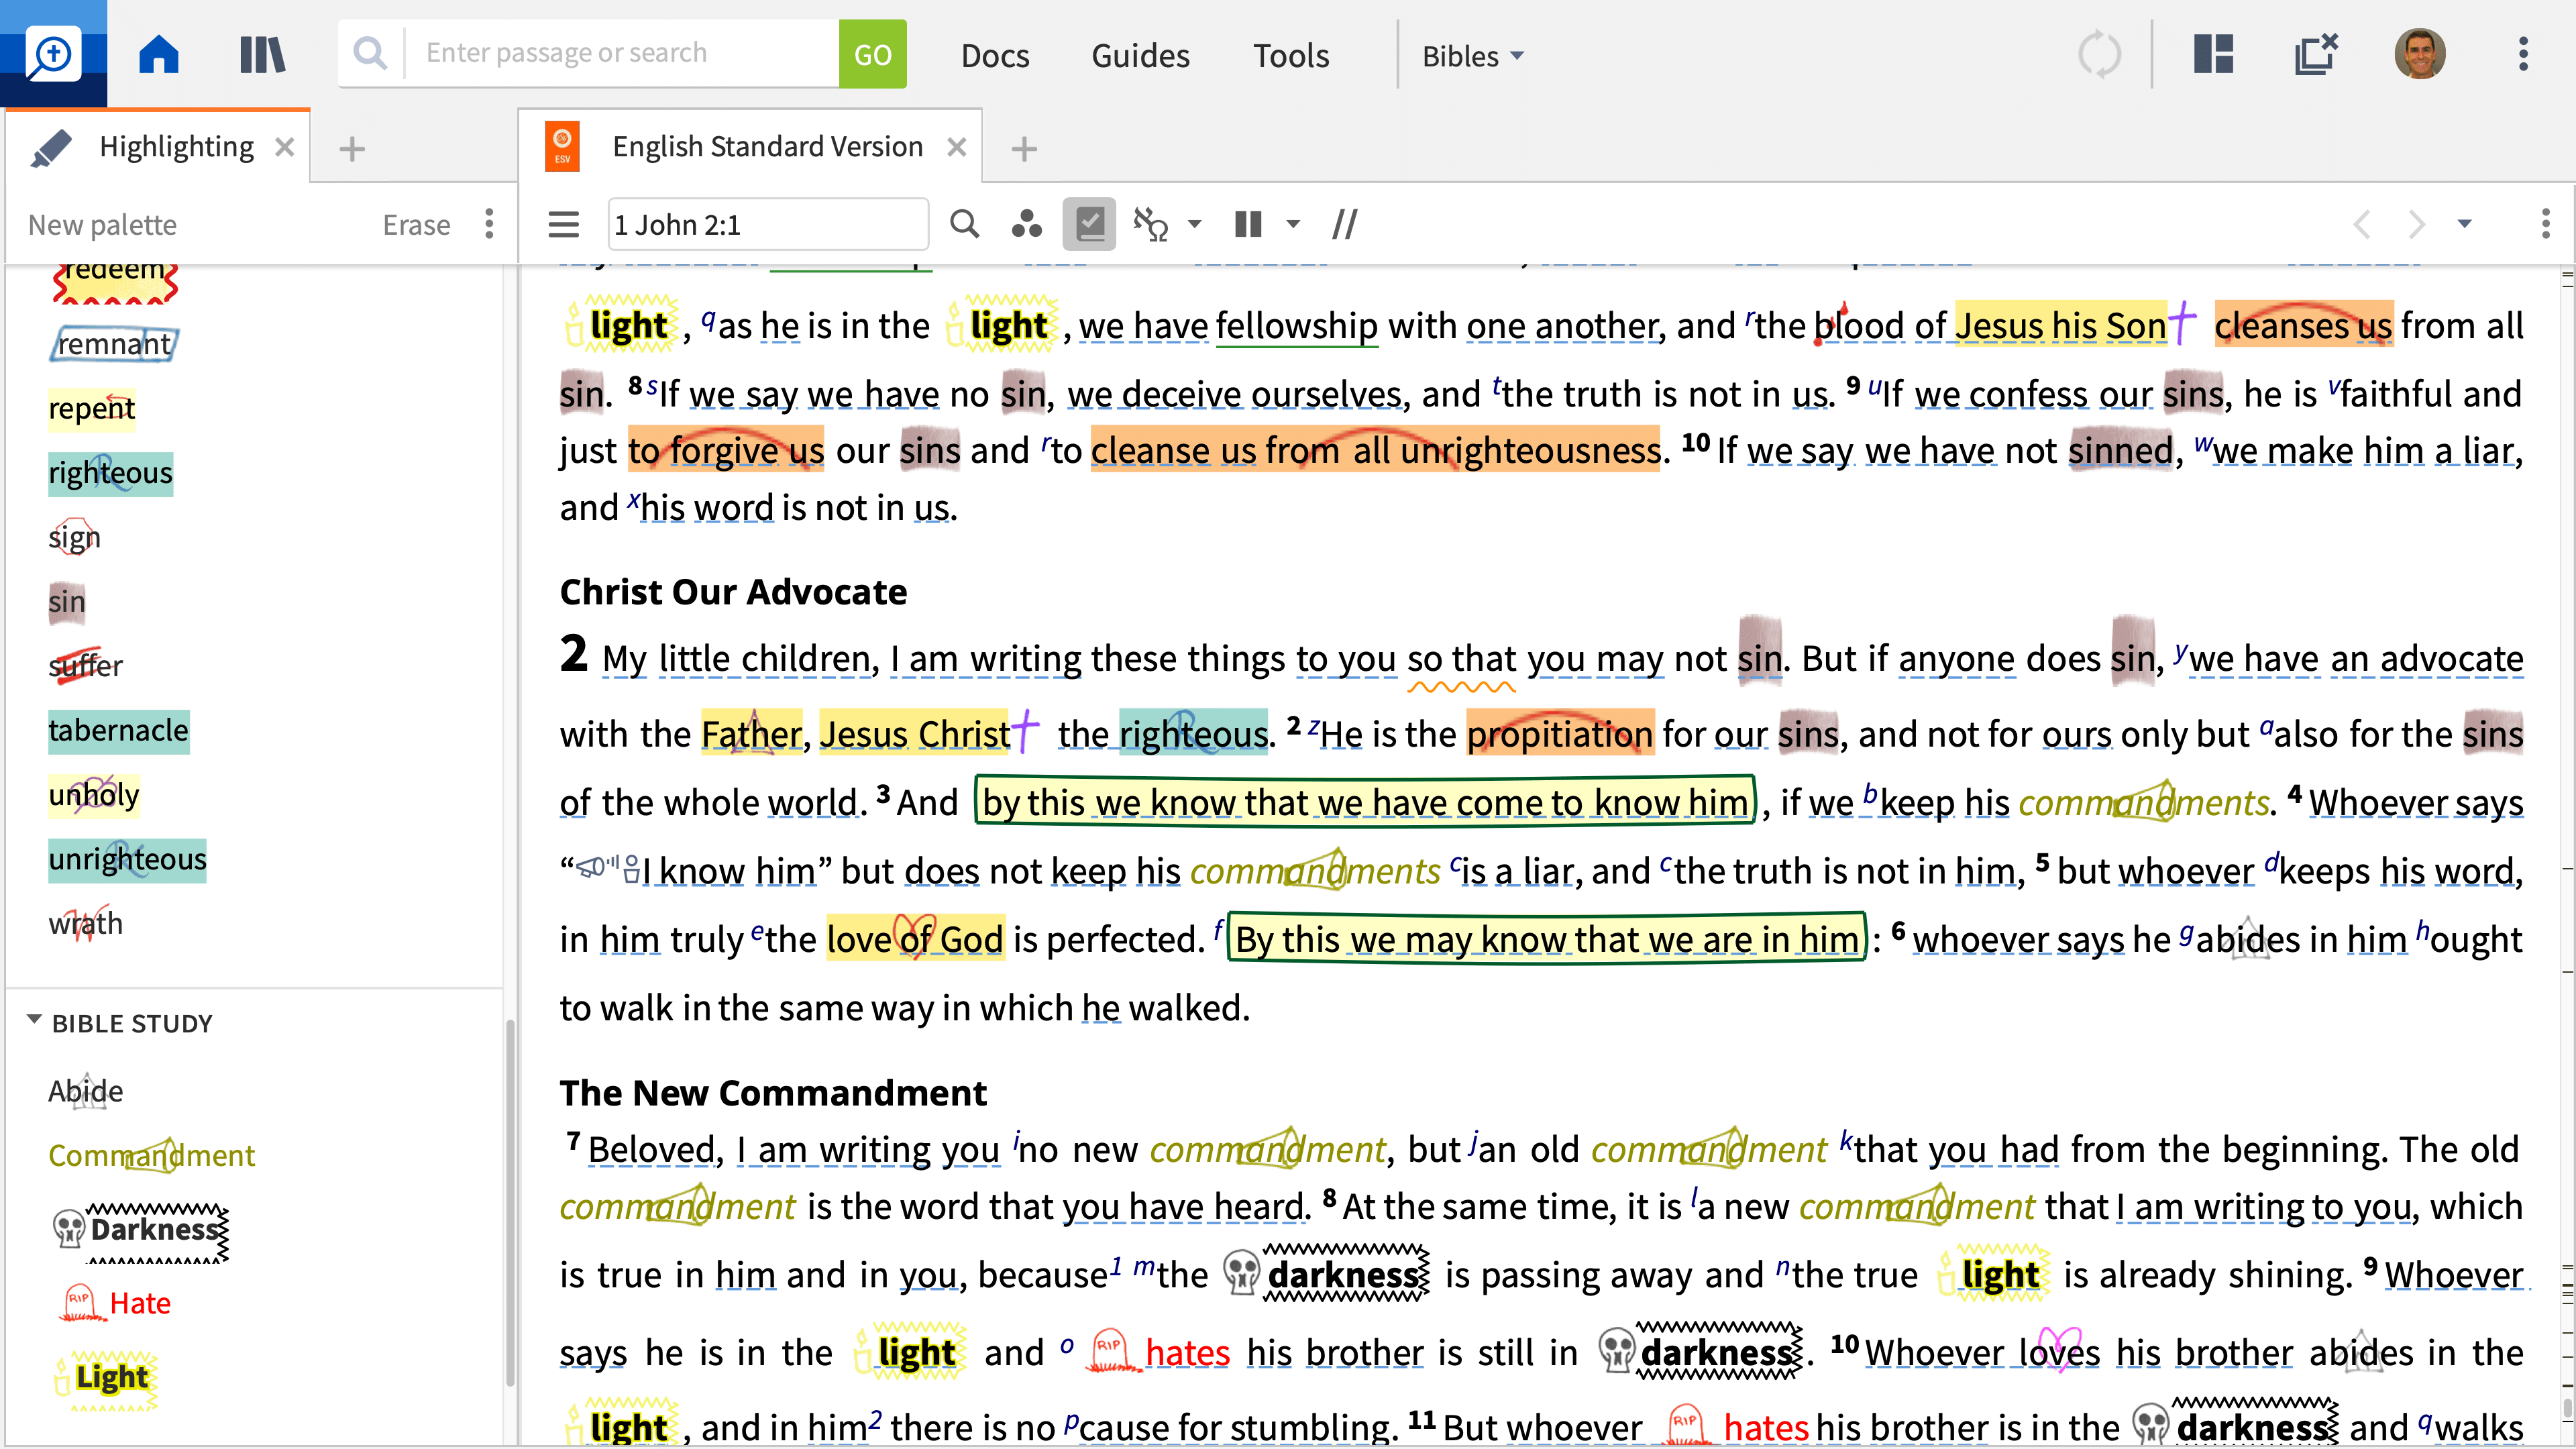Screen dimensions: 2576x1449
Task: Click the Christ Our Advocate heading
Action: click(x=733, y=592)
